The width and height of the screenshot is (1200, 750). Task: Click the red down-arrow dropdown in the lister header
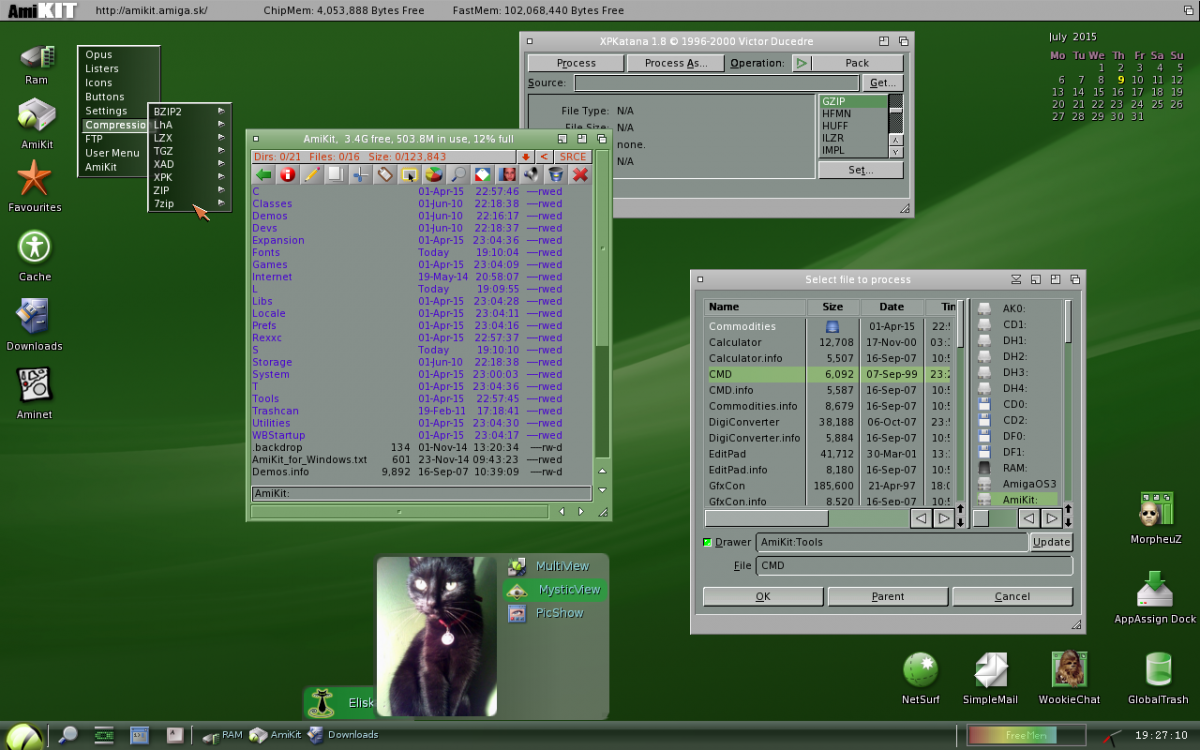(526, 156)
